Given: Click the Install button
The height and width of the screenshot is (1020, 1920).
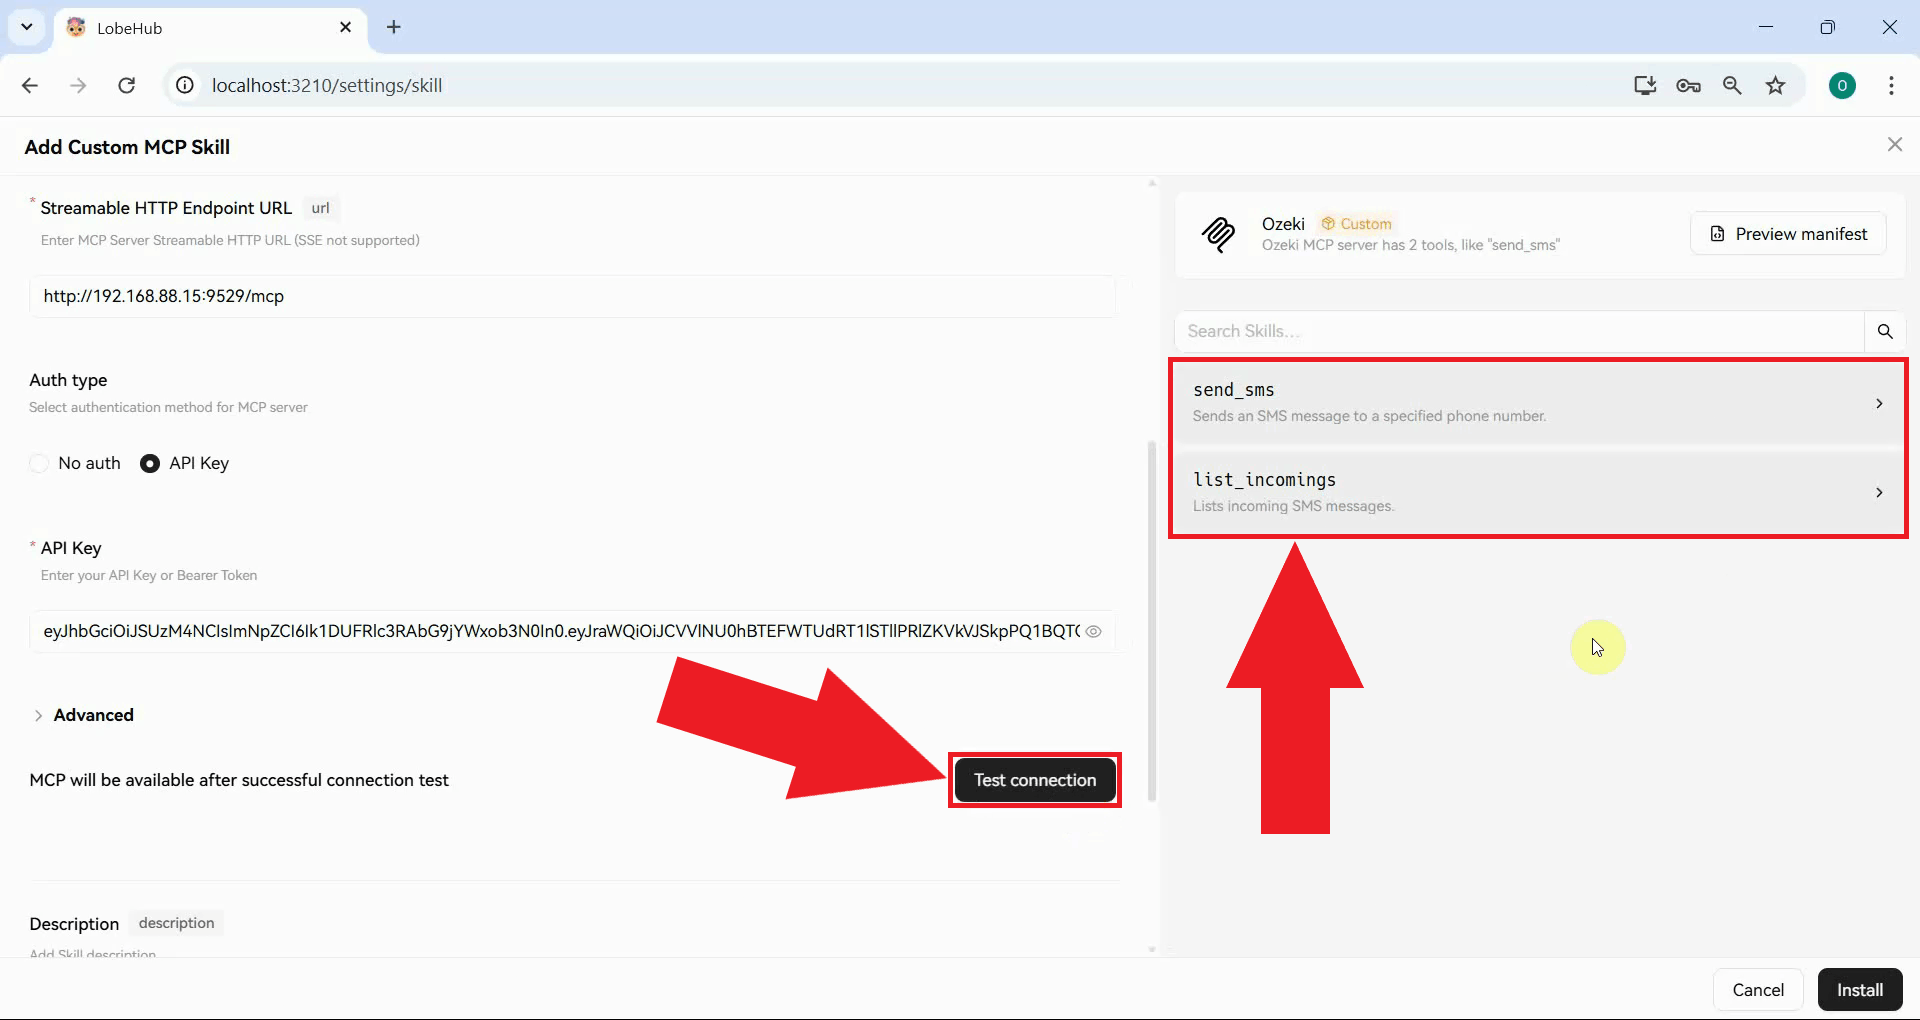Looking at the screenshot, I should coord(1860,990).
